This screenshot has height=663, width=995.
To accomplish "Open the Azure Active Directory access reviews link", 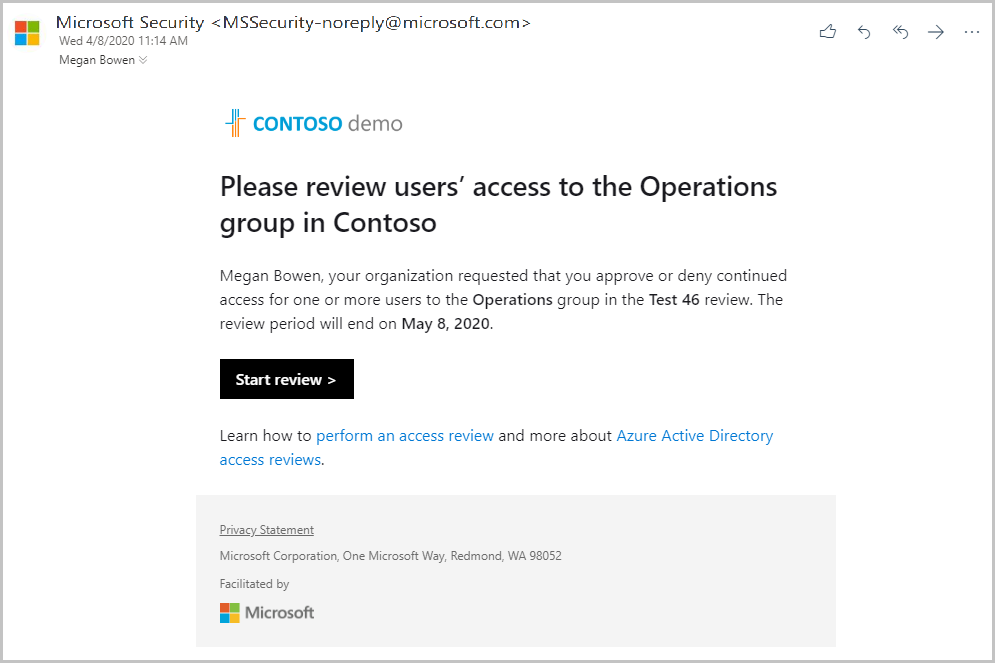I will [x=694, y=435].
